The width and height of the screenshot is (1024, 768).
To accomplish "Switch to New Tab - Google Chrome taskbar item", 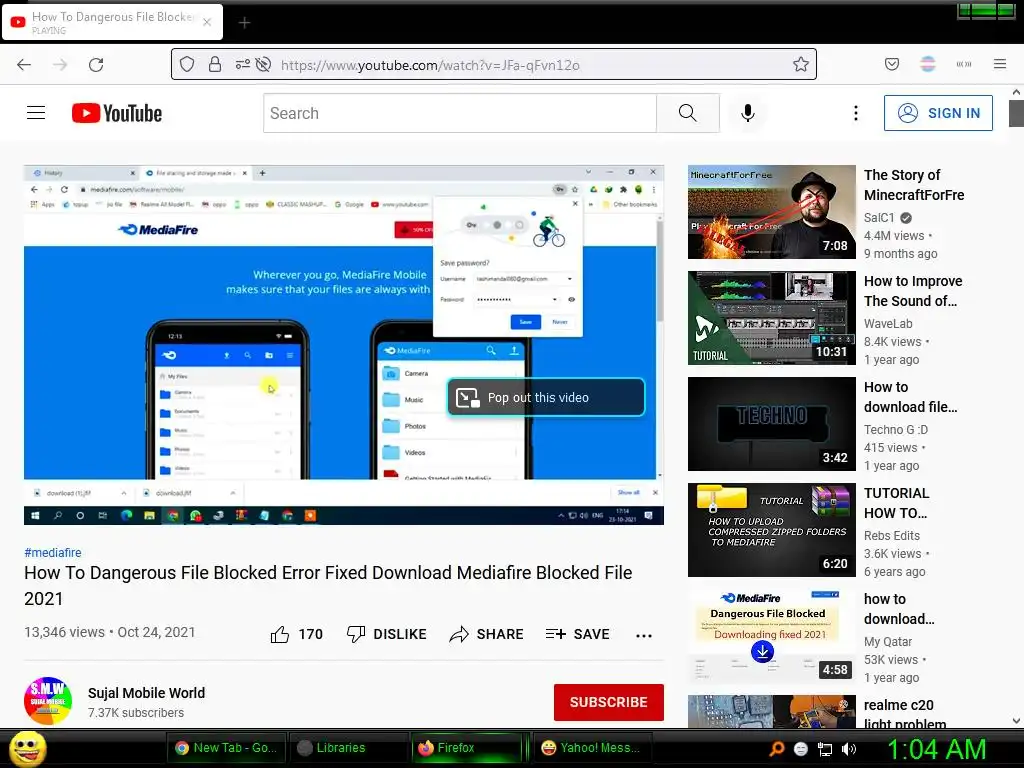I will tap(226, 748).
